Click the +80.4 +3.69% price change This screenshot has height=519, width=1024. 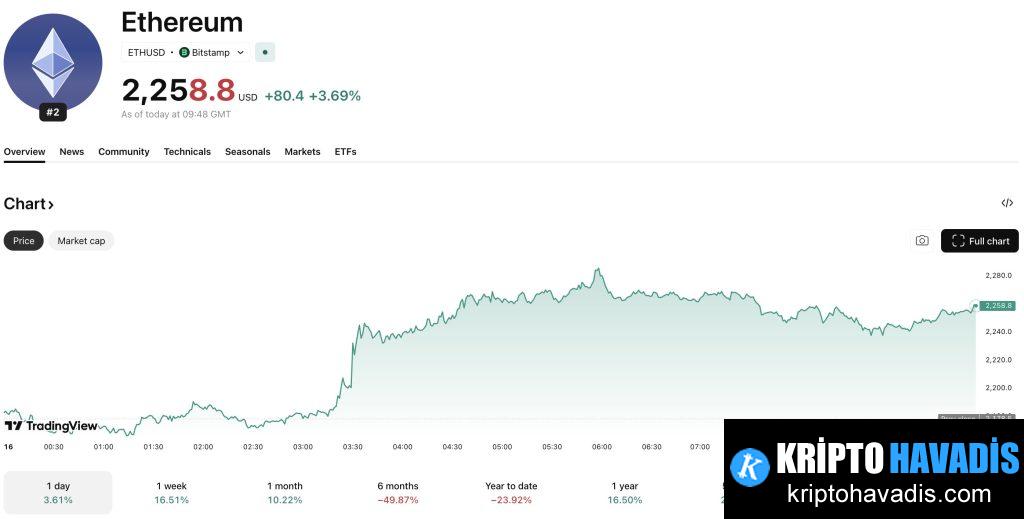point(313,96)
